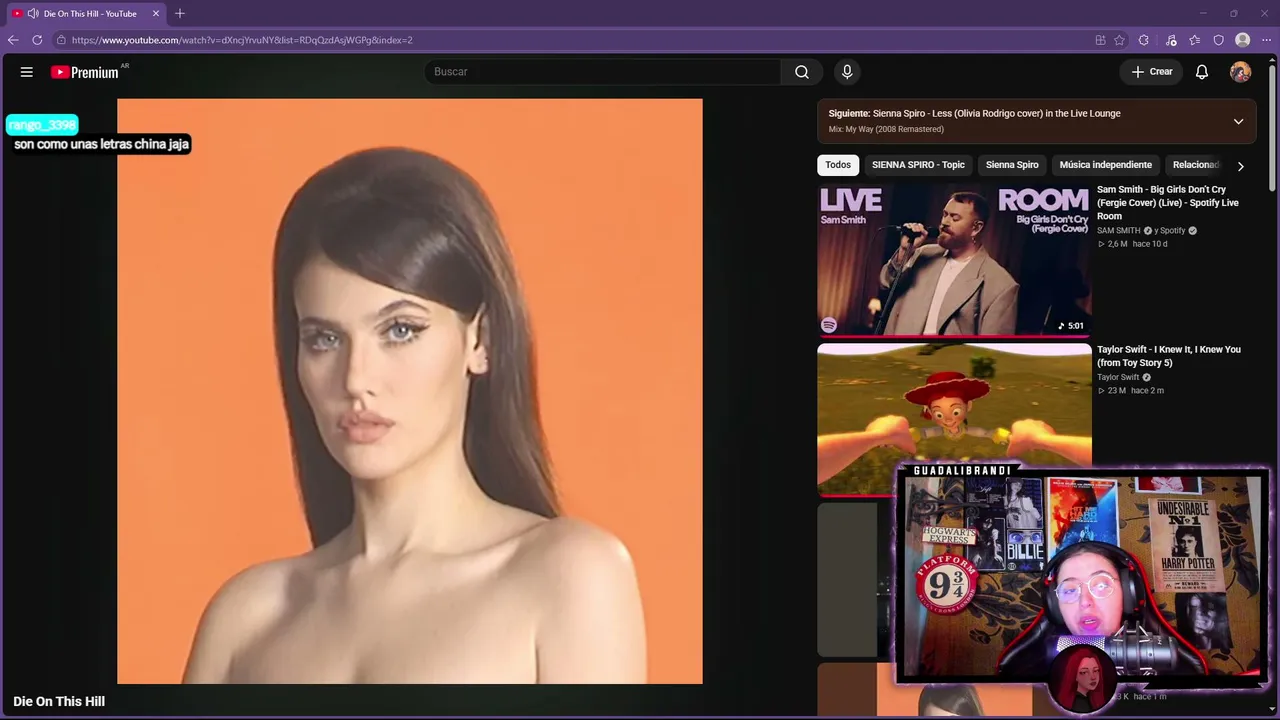This screenshot has height=720, width=1280.
Task: Click the Mix: My Way (2008 Remastered) text
Action: pos(886,129)
